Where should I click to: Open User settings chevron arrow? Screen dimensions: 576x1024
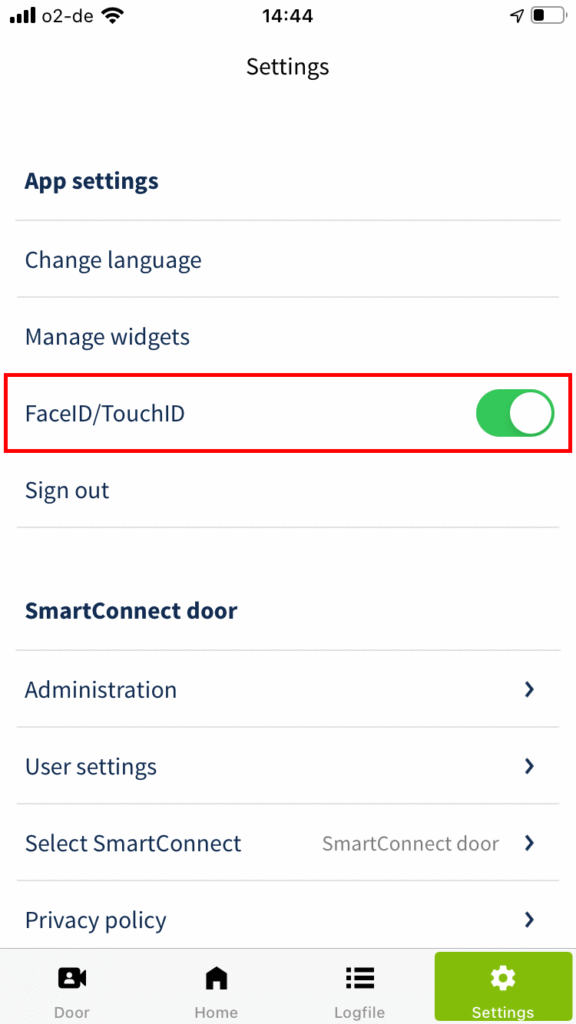530,766
